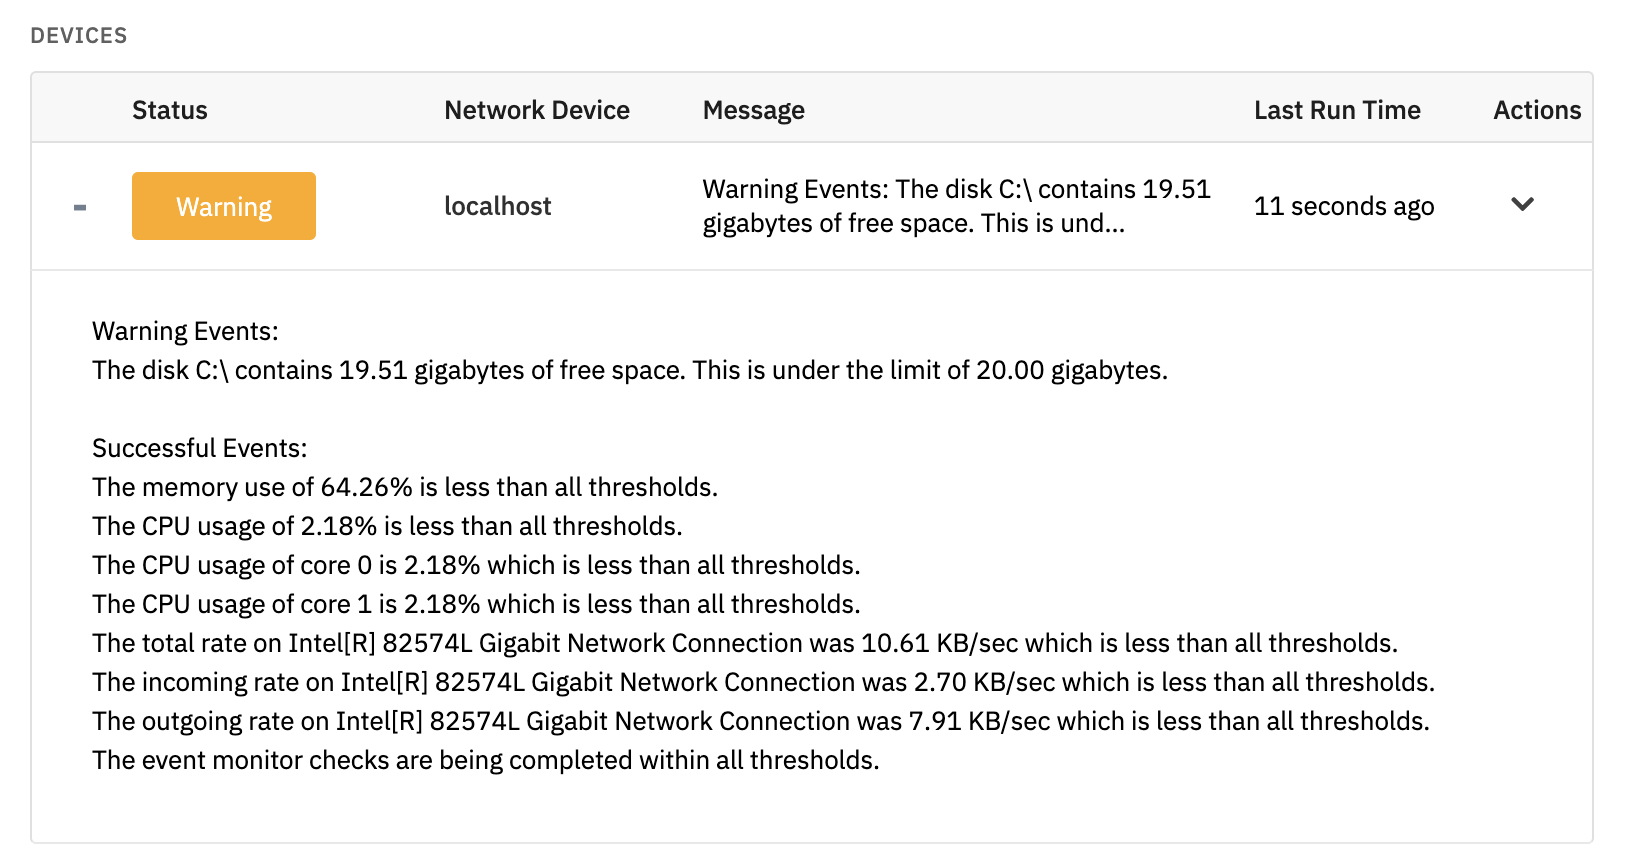Click the '11 seconds ago' run time
Image resolution: width=1626 pixels, height=862 pixels.
click(1344, 206)
